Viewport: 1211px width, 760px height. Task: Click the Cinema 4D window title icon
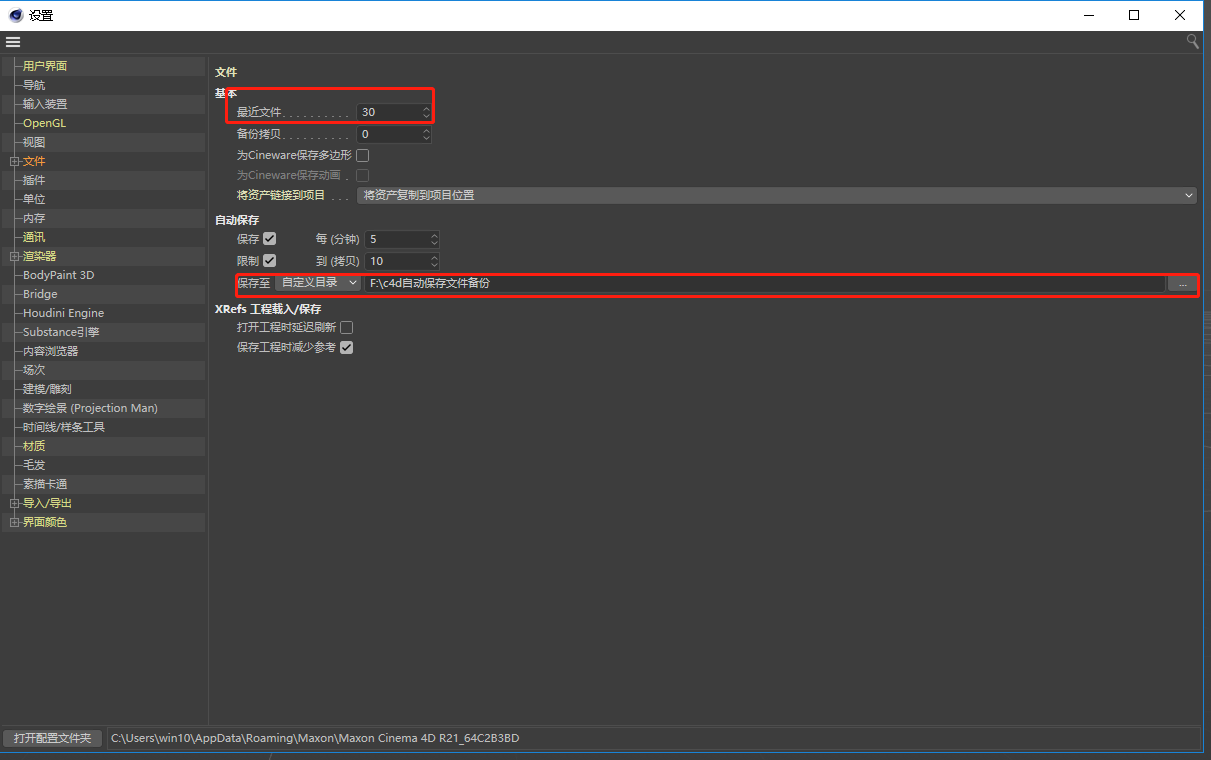[x=15, y=15]
